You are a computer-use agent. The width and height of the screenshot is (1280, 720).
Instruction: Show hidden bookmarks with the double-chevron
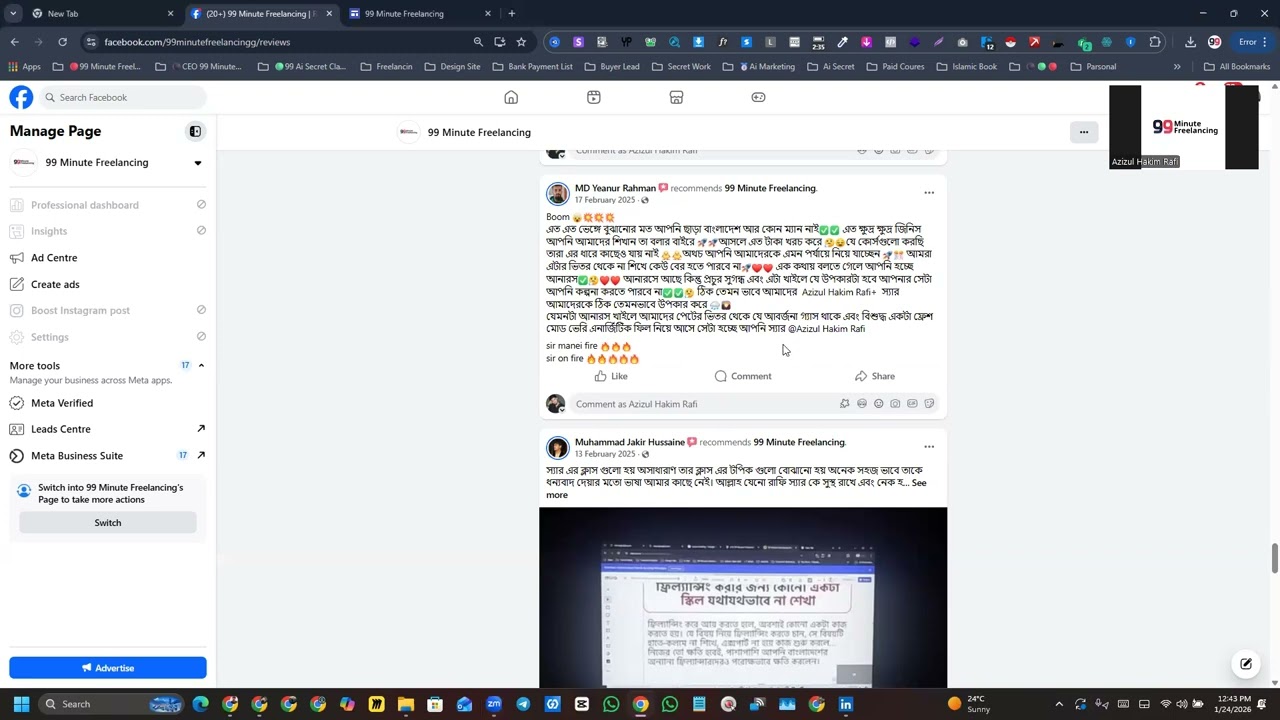point(1177,67)
